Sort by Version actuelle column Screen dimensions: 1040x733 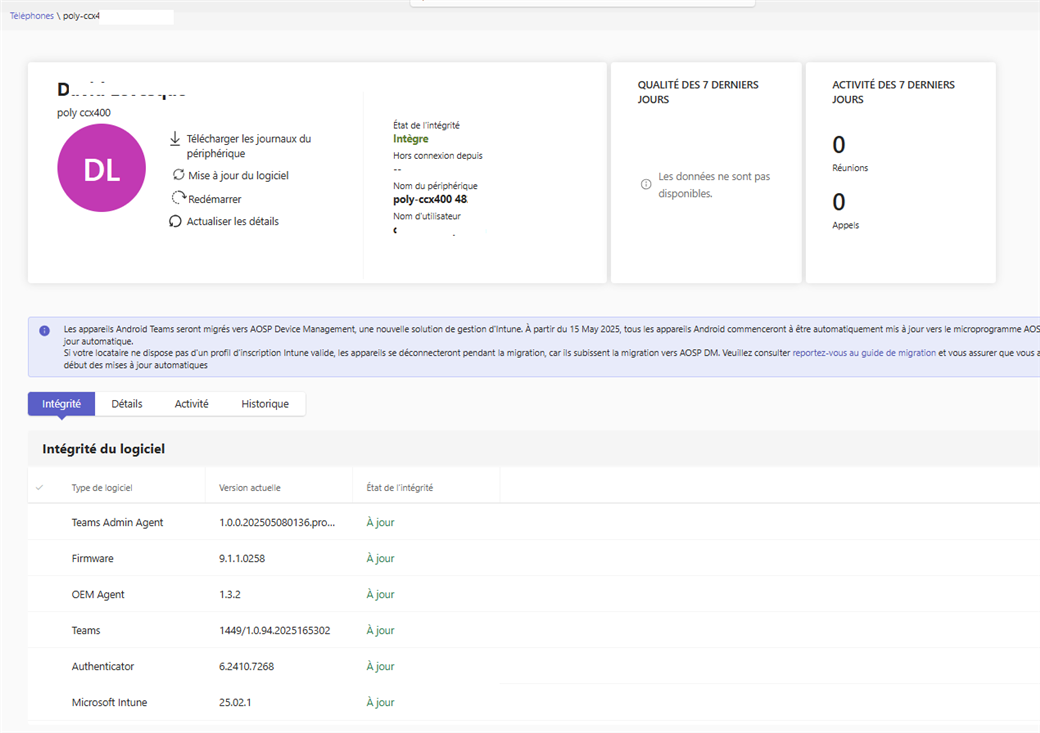coord(250,488)
